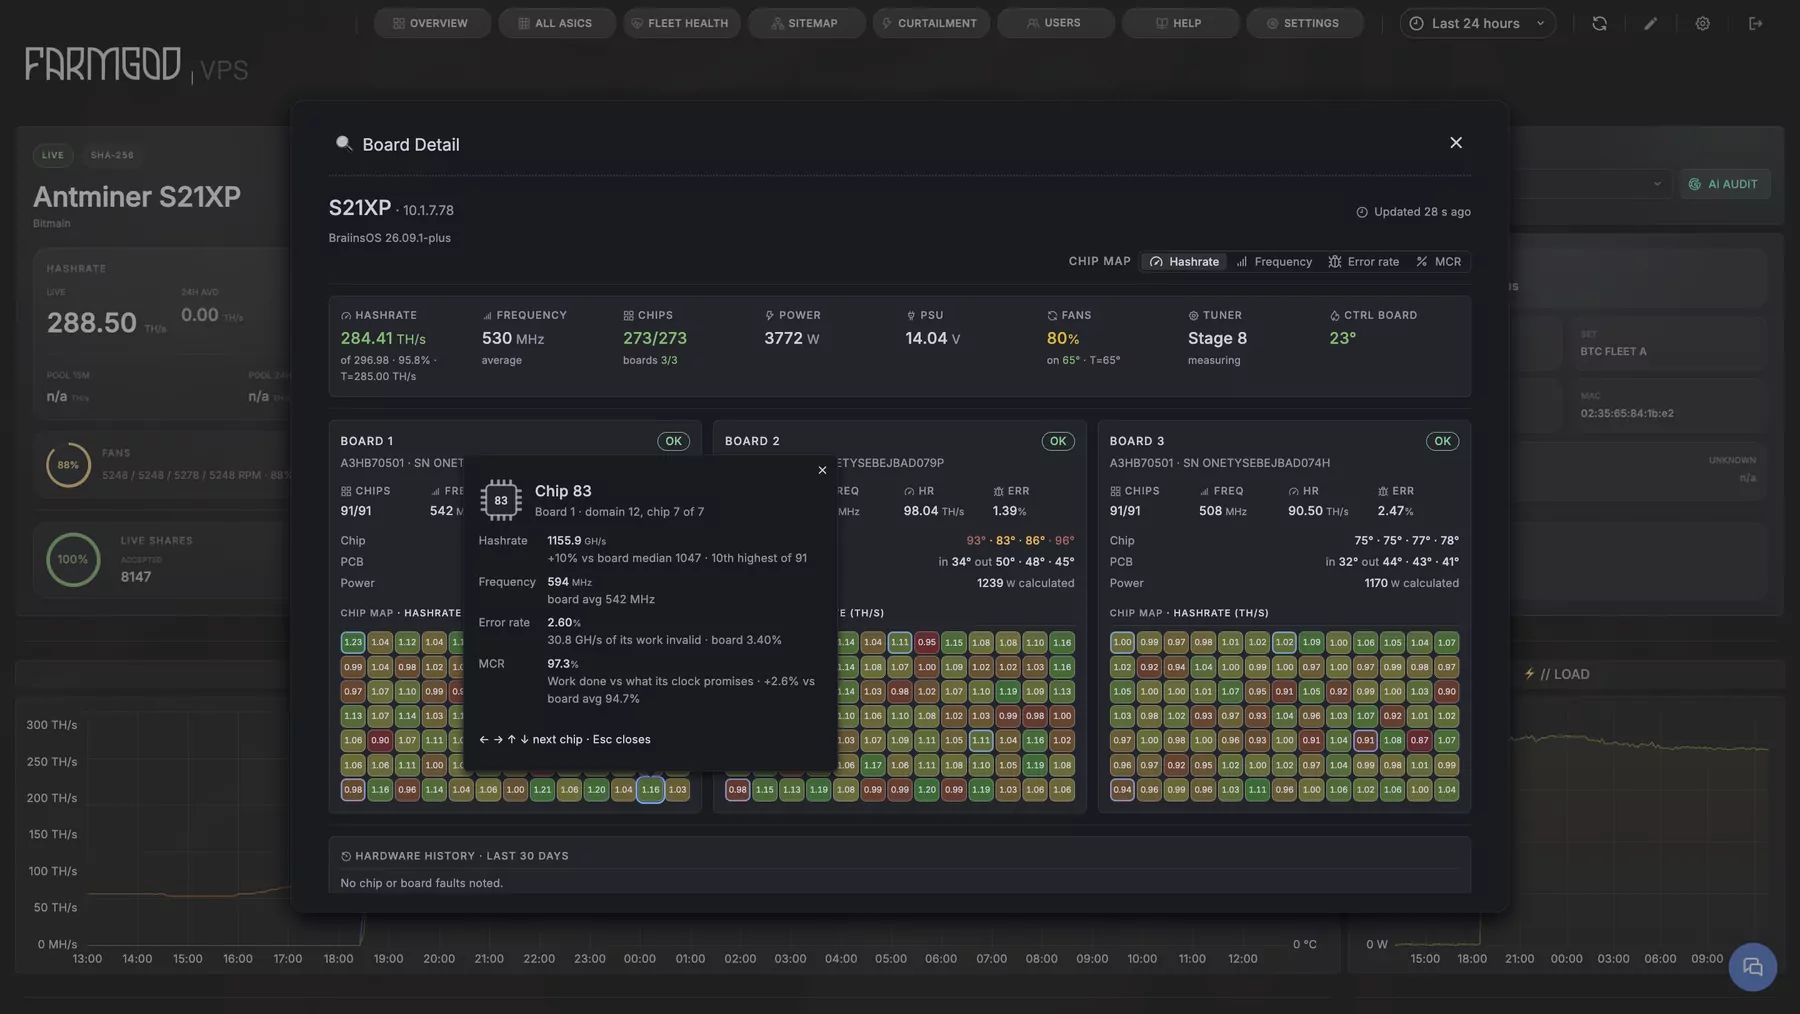Open Fleet Health page

(680, 23)
